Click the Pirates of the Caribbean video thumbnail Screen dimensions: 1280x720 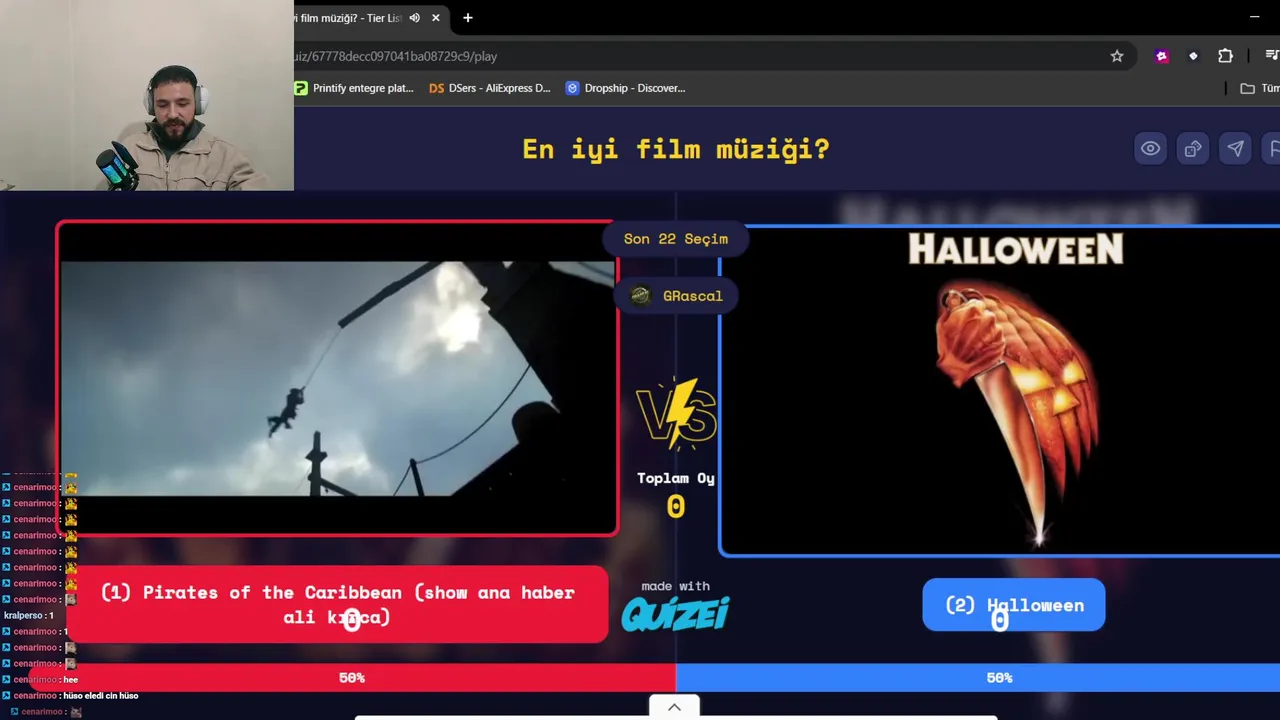[338, 379]
